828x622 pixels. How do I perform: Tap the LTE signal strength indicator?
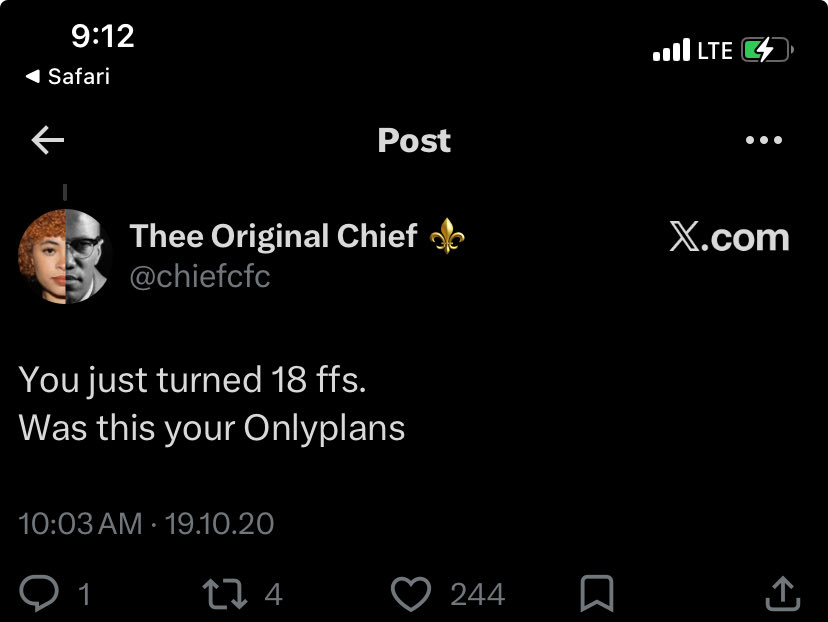[x=692, y=50]
